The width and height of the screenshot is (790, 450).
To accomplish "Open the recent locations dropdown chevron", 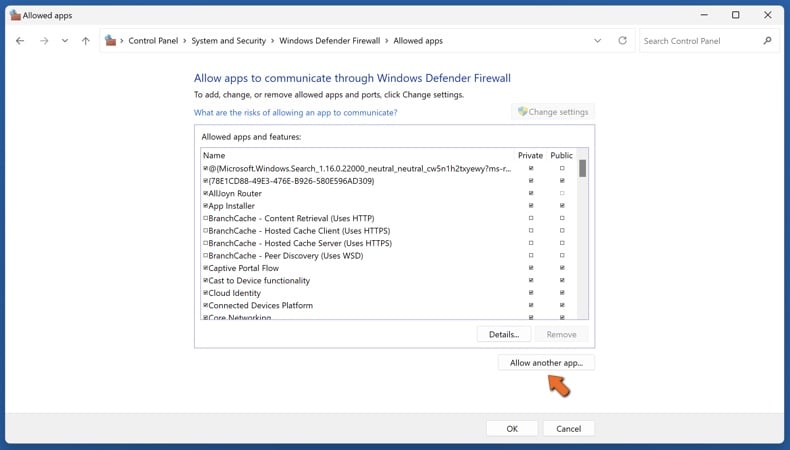I will pos(65,41).
